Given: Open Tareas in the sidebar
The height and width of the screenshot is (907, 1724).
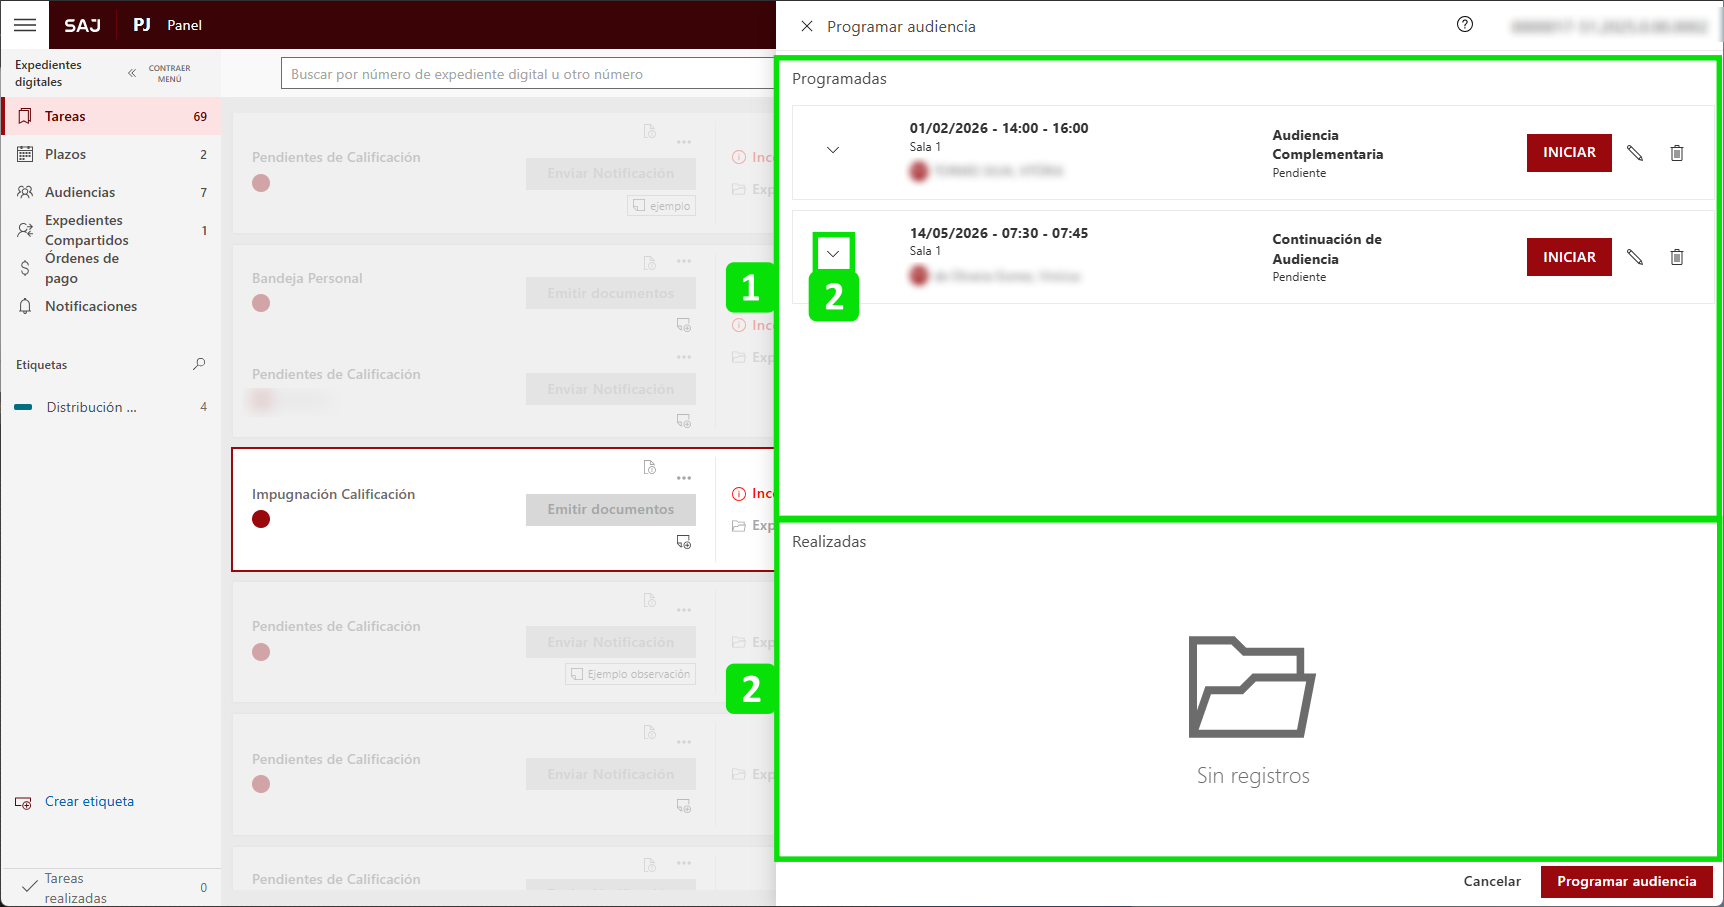Looking at the screenshot, I should (65, 116).
